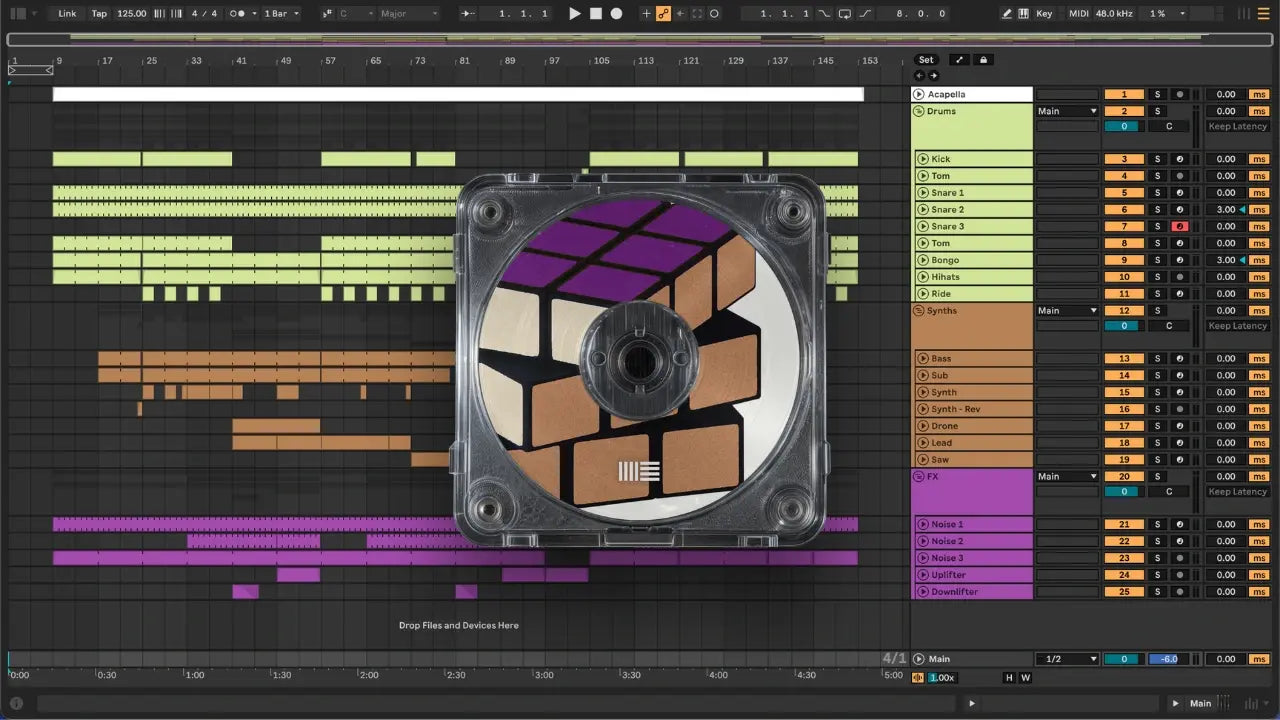
Task: Open Main track 1/2 output dropdown
Action: point(1067,659)
